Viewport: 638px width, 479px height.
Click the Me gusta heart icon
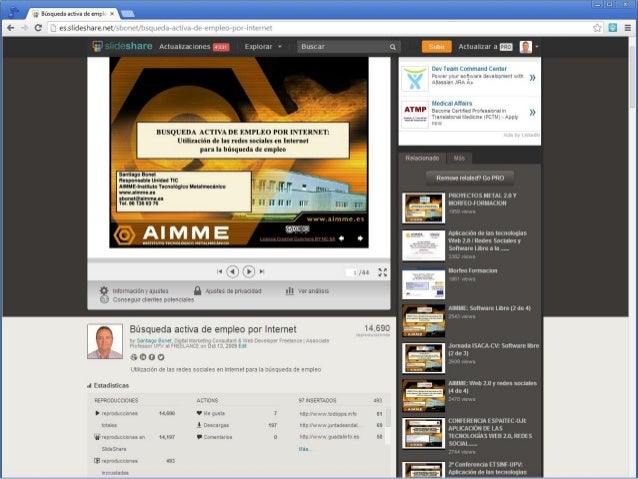[199, 413]
